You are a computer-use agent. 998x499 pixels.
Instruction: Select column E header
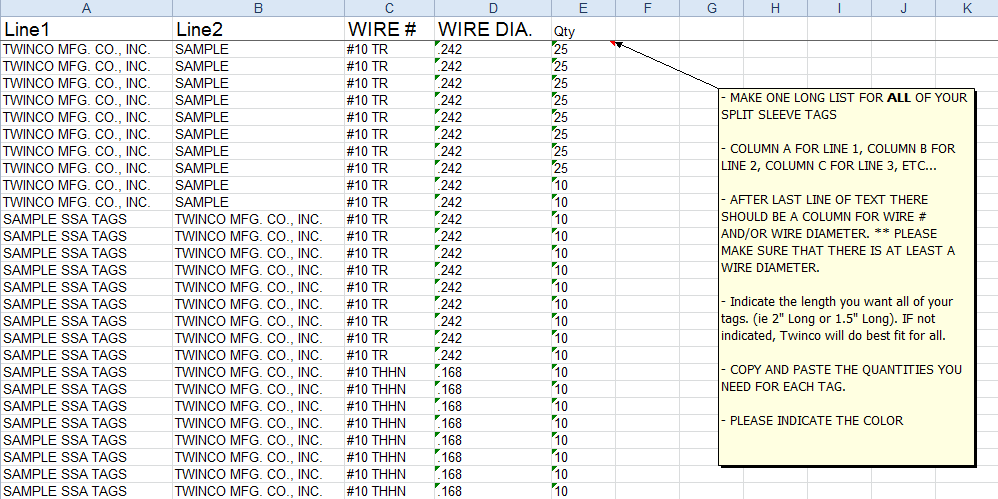[x=584, y=8]
